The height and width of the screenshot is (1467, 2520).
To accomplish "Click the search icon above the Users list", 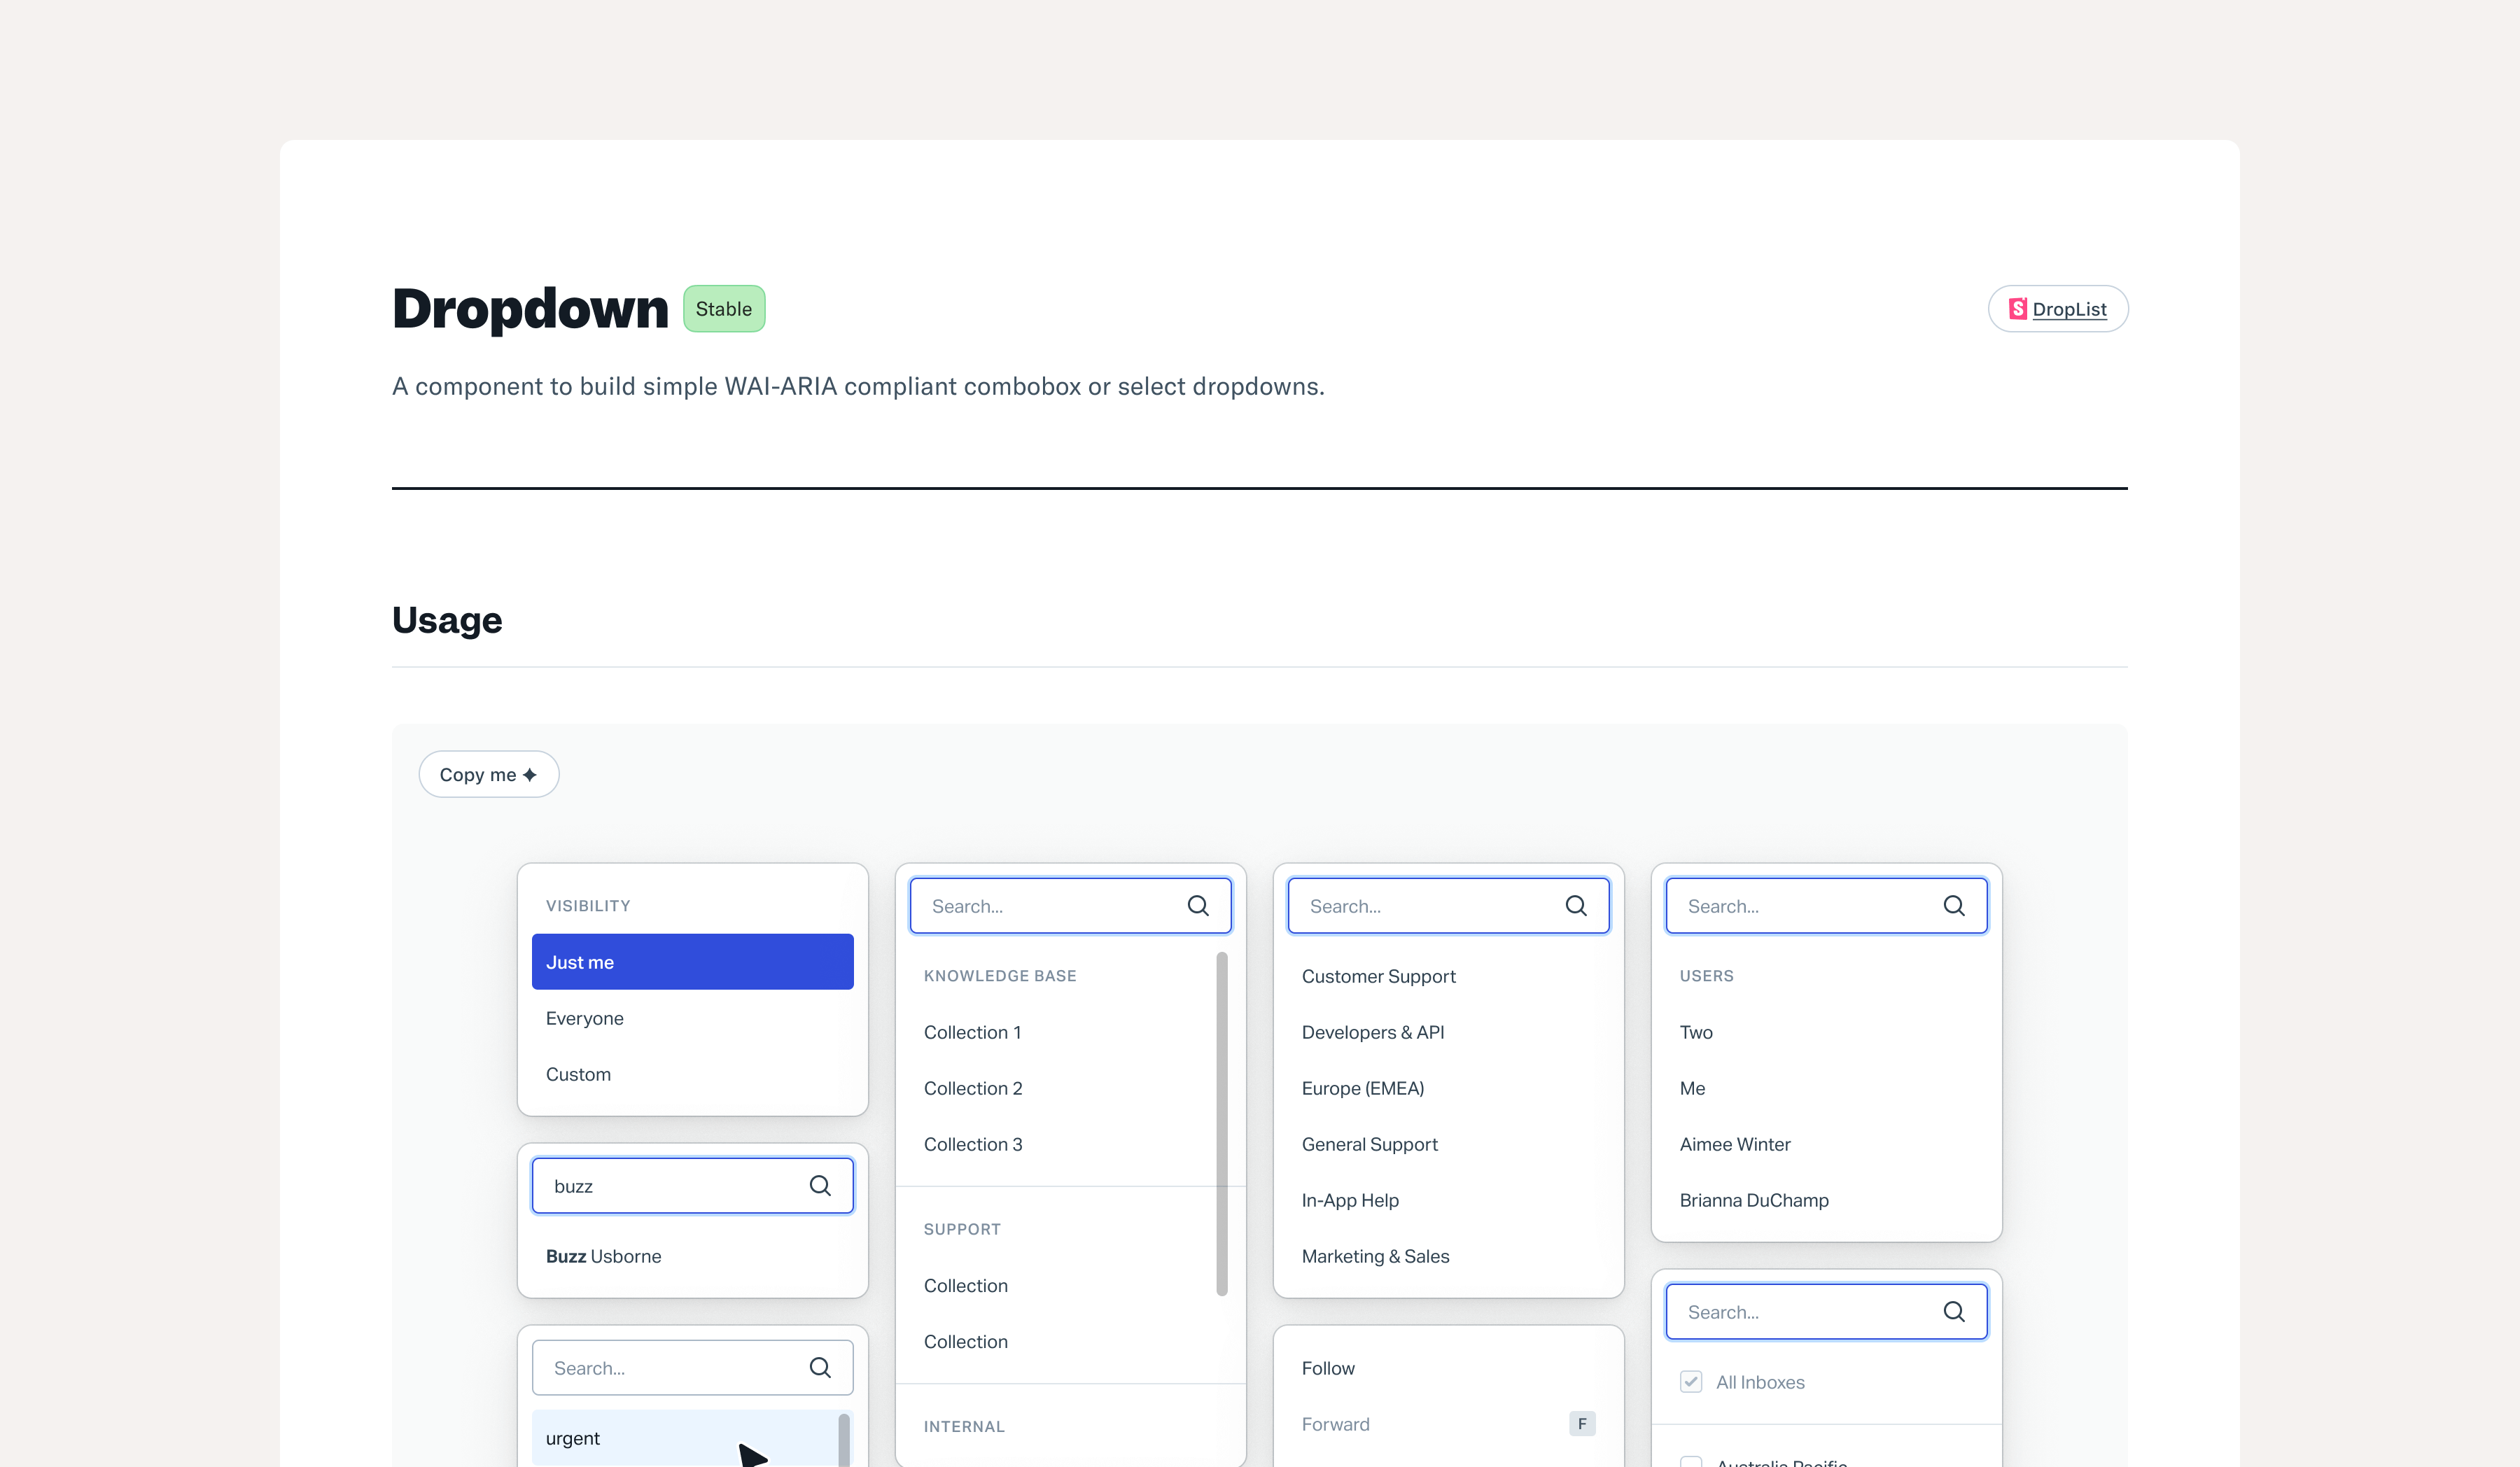I will [1953, 906].
